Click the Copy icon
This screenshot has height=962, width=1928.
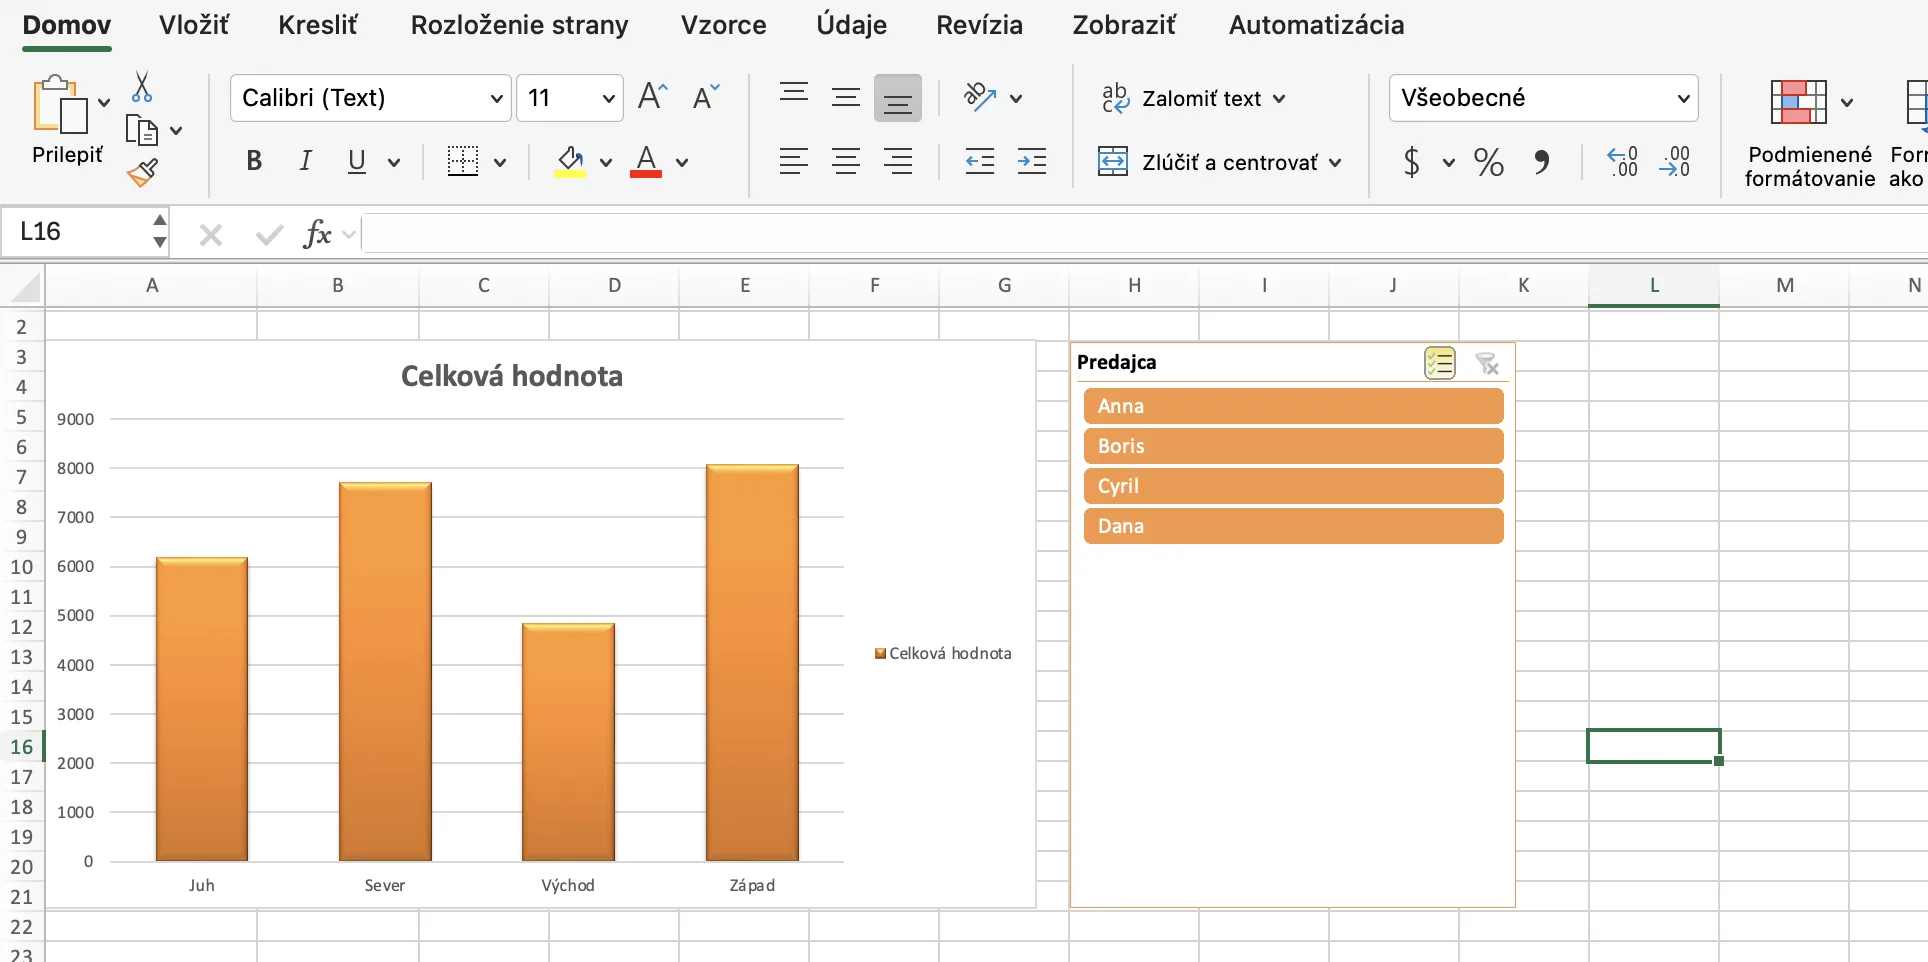[141, 130]
